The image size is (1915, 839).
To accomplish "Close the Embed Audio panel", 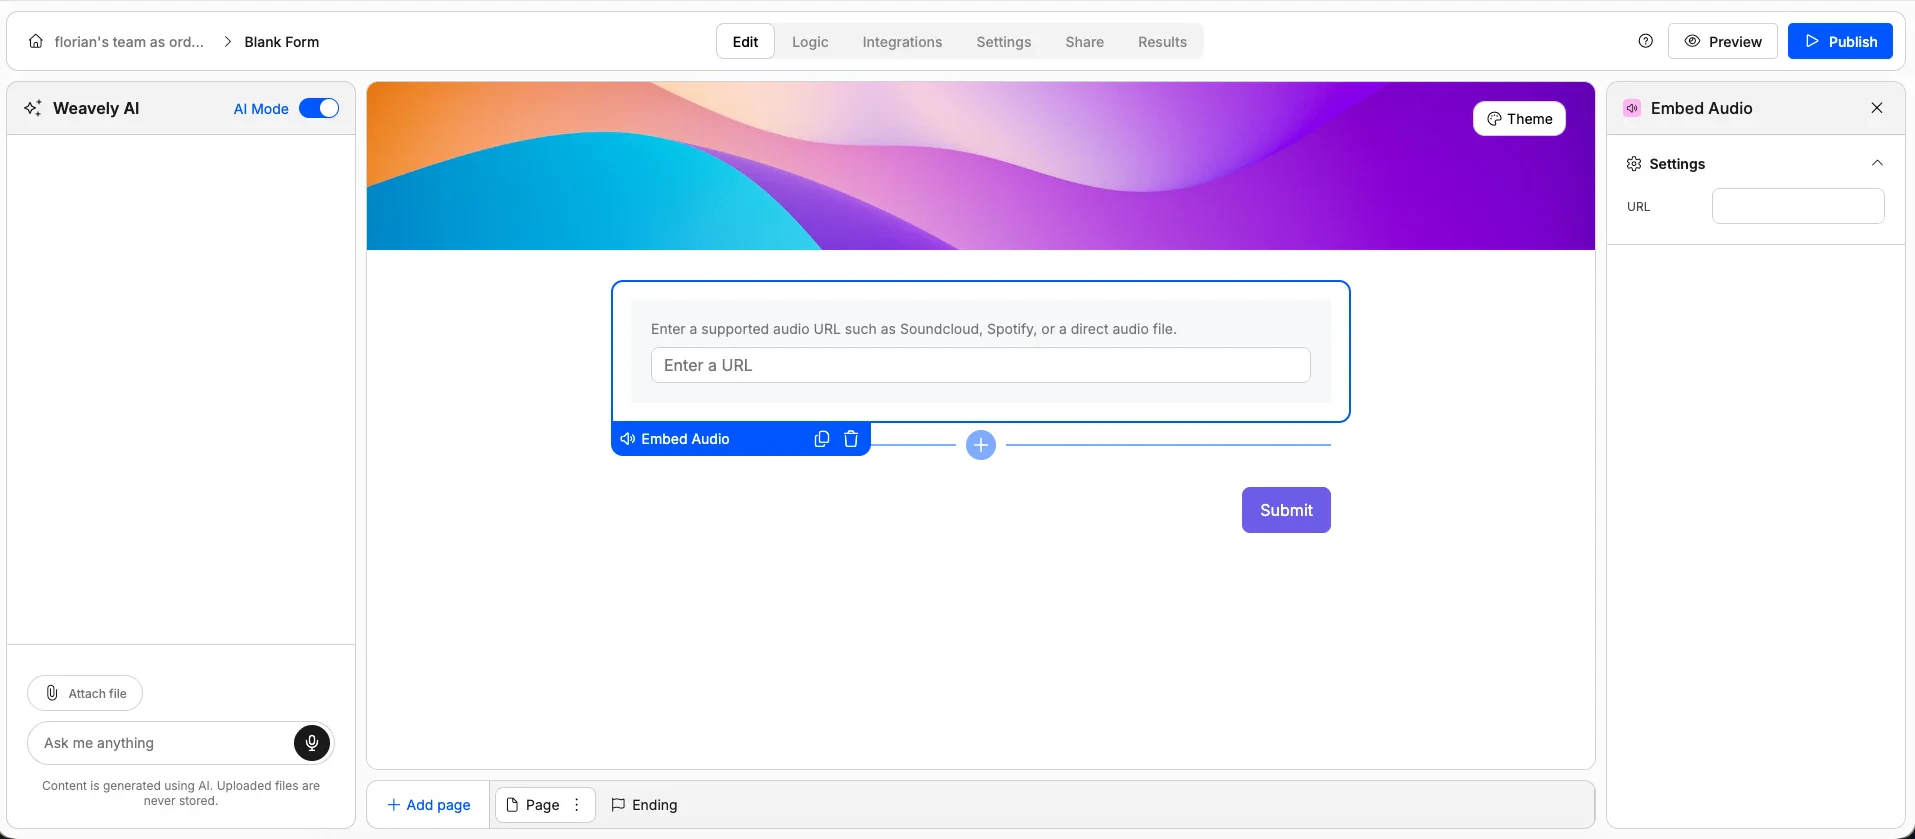I will click(1877, 108).
